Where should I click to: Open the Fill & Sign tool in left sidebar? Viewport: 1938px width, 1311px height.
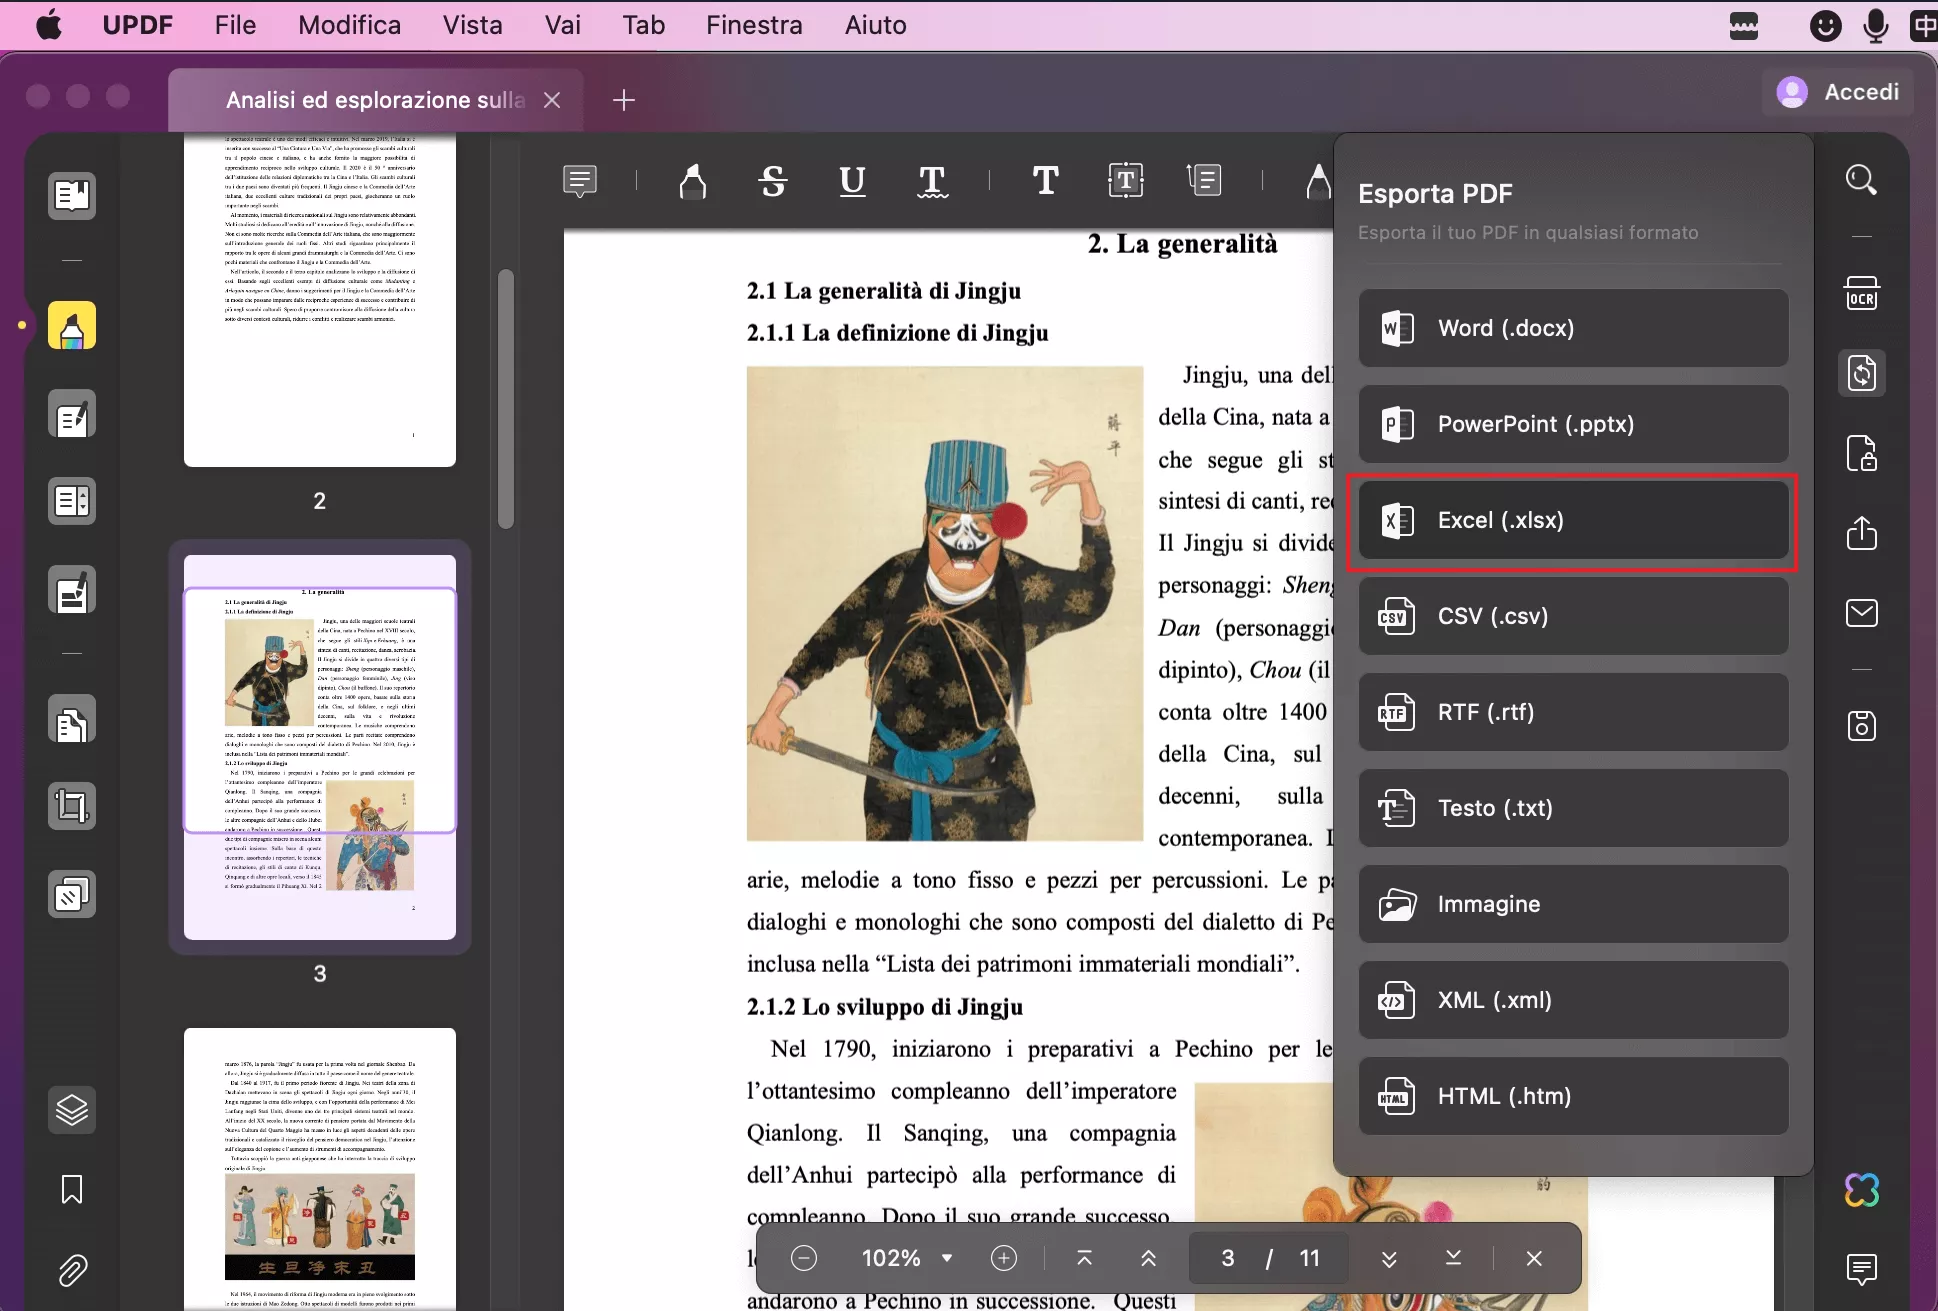tap(72, 591)
